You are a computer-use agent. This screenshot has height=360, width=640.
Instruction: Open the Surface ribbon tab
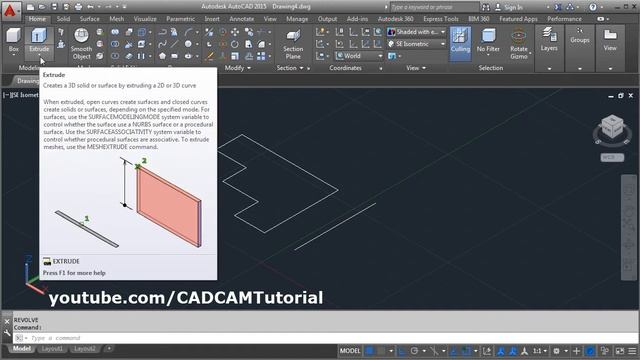click(89, 19)
